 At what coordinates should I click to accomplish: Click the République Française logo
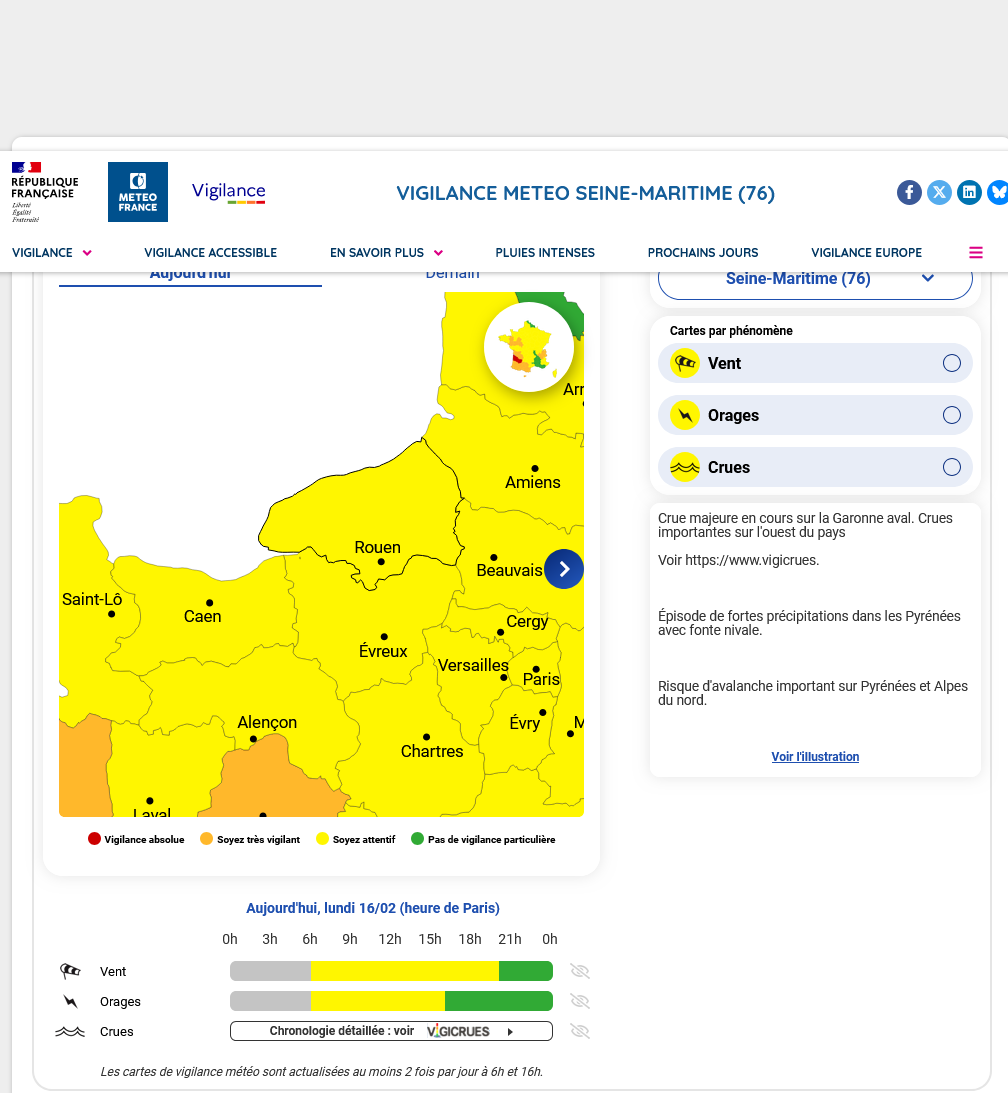[x=45, y=192]
